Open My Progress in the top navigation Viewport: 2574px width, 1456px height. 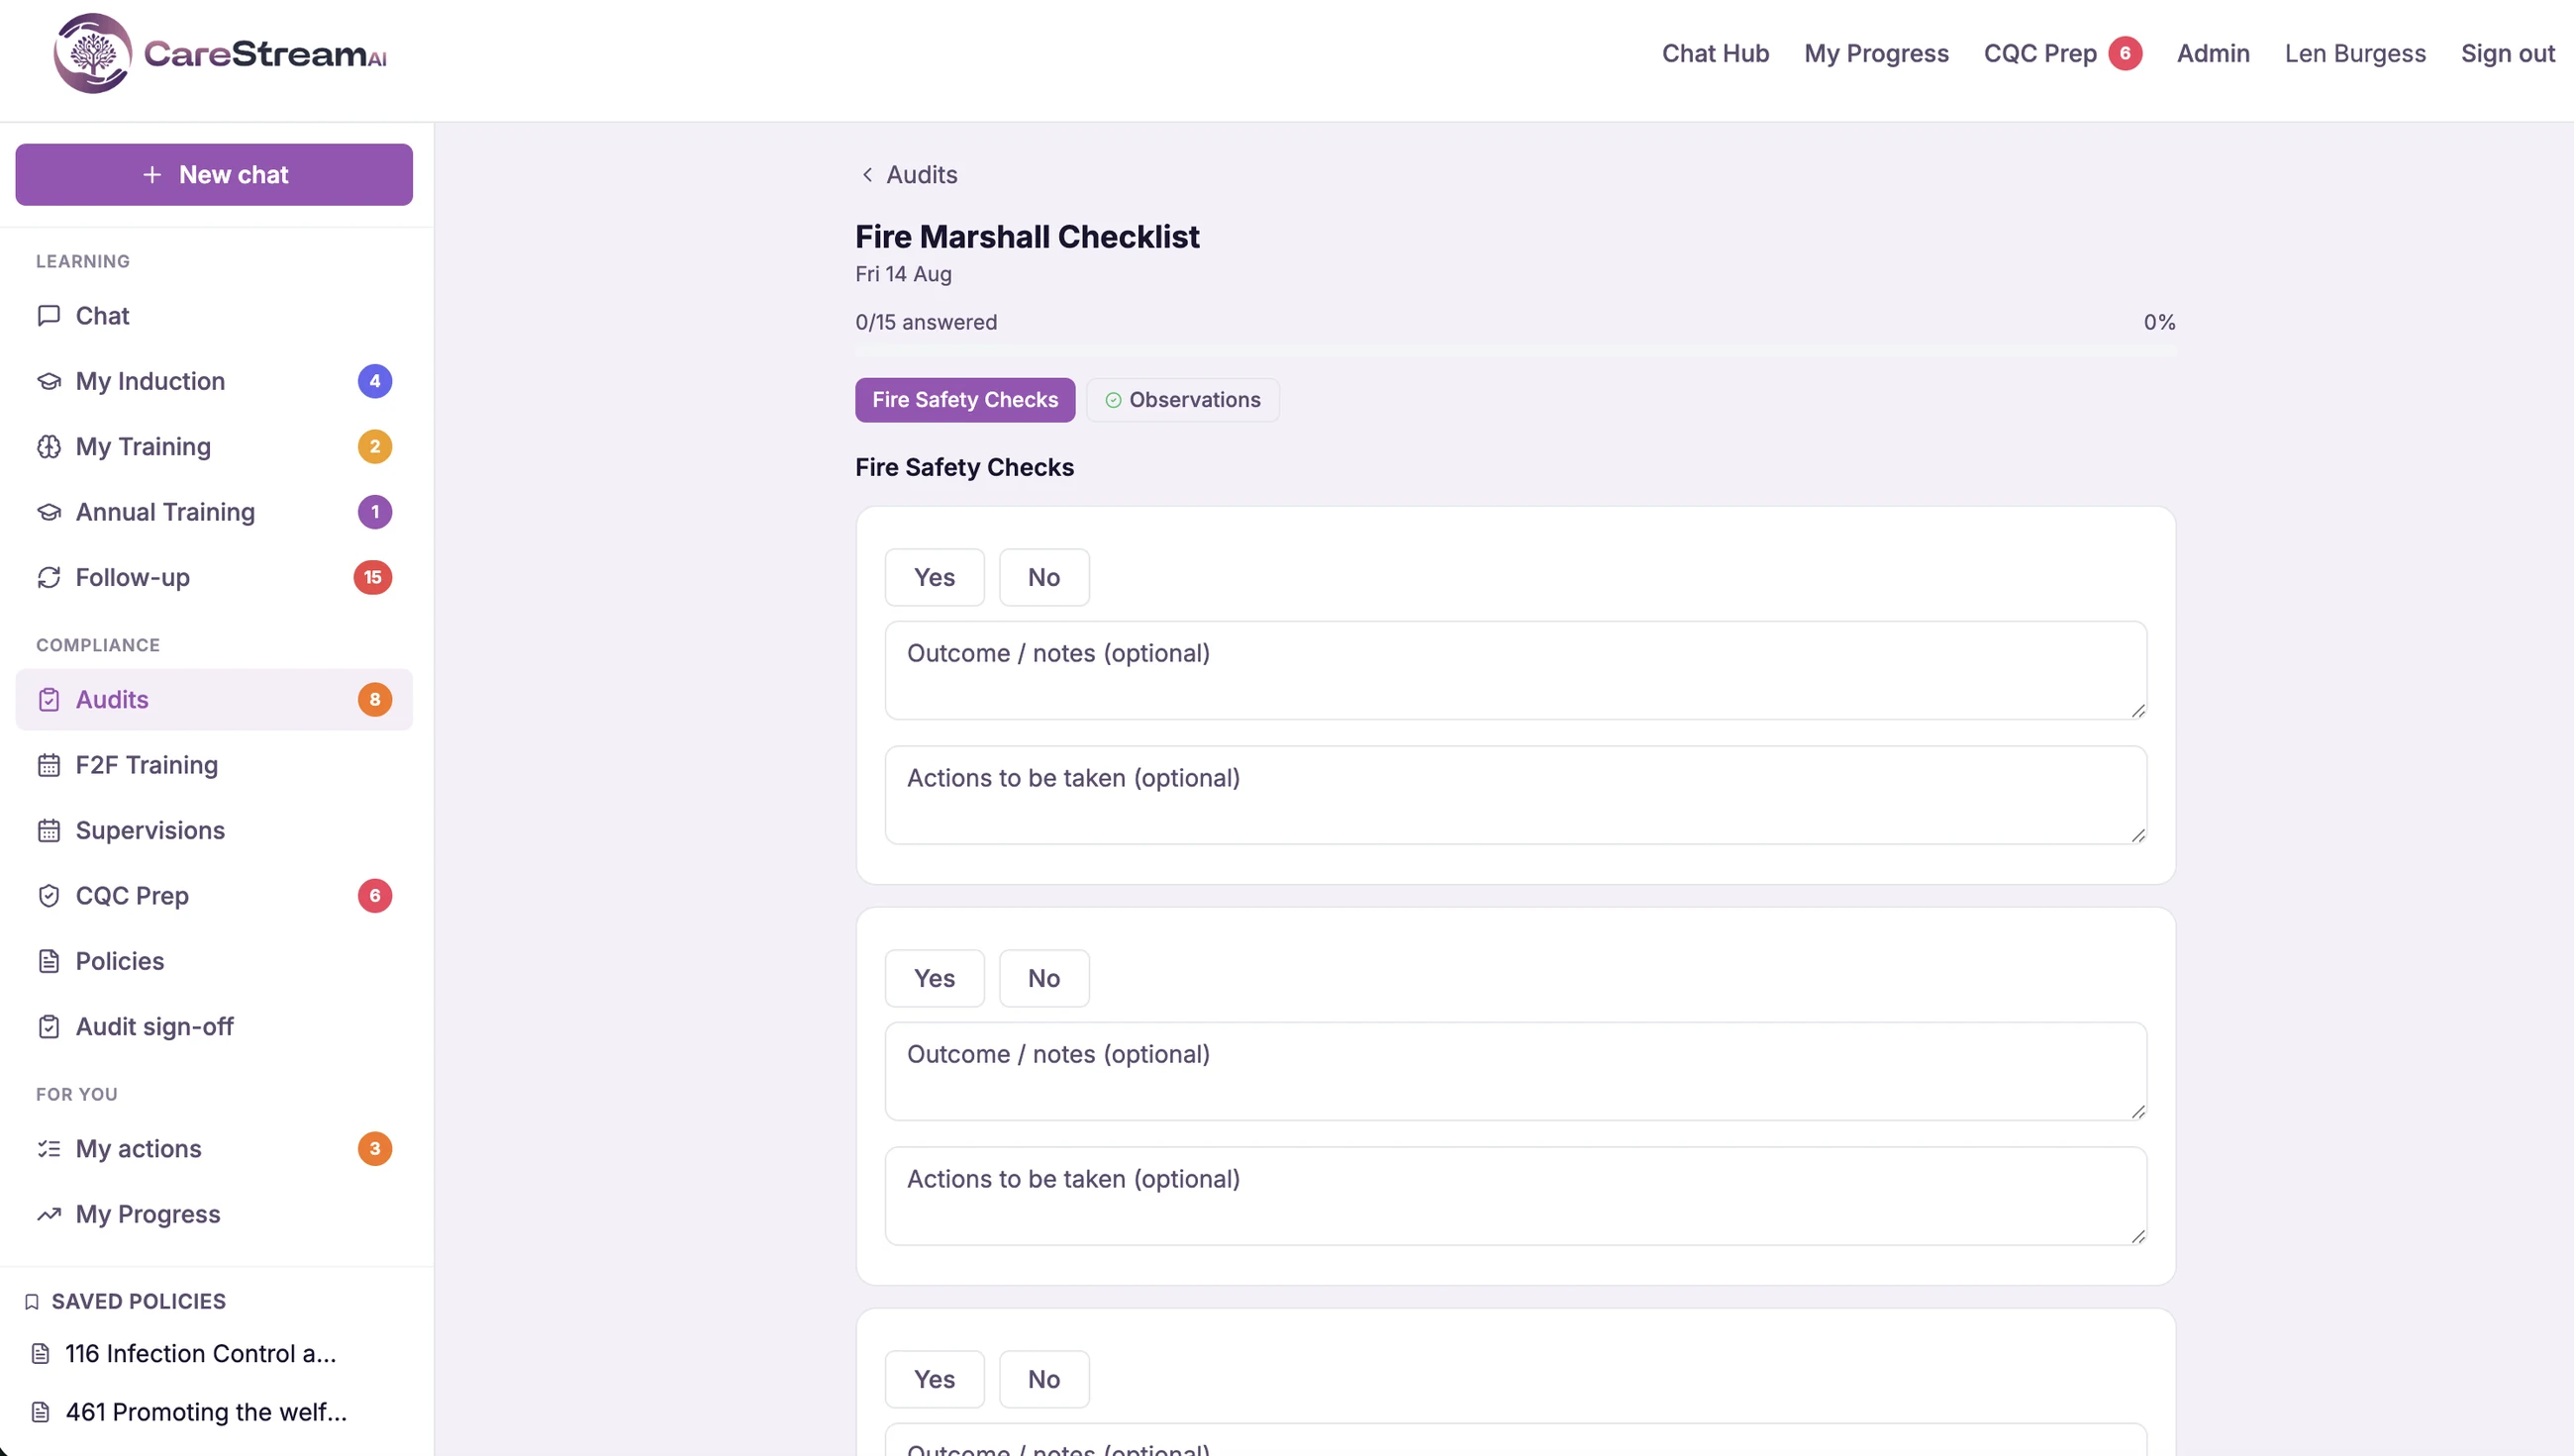click(x=1876, y=53)
